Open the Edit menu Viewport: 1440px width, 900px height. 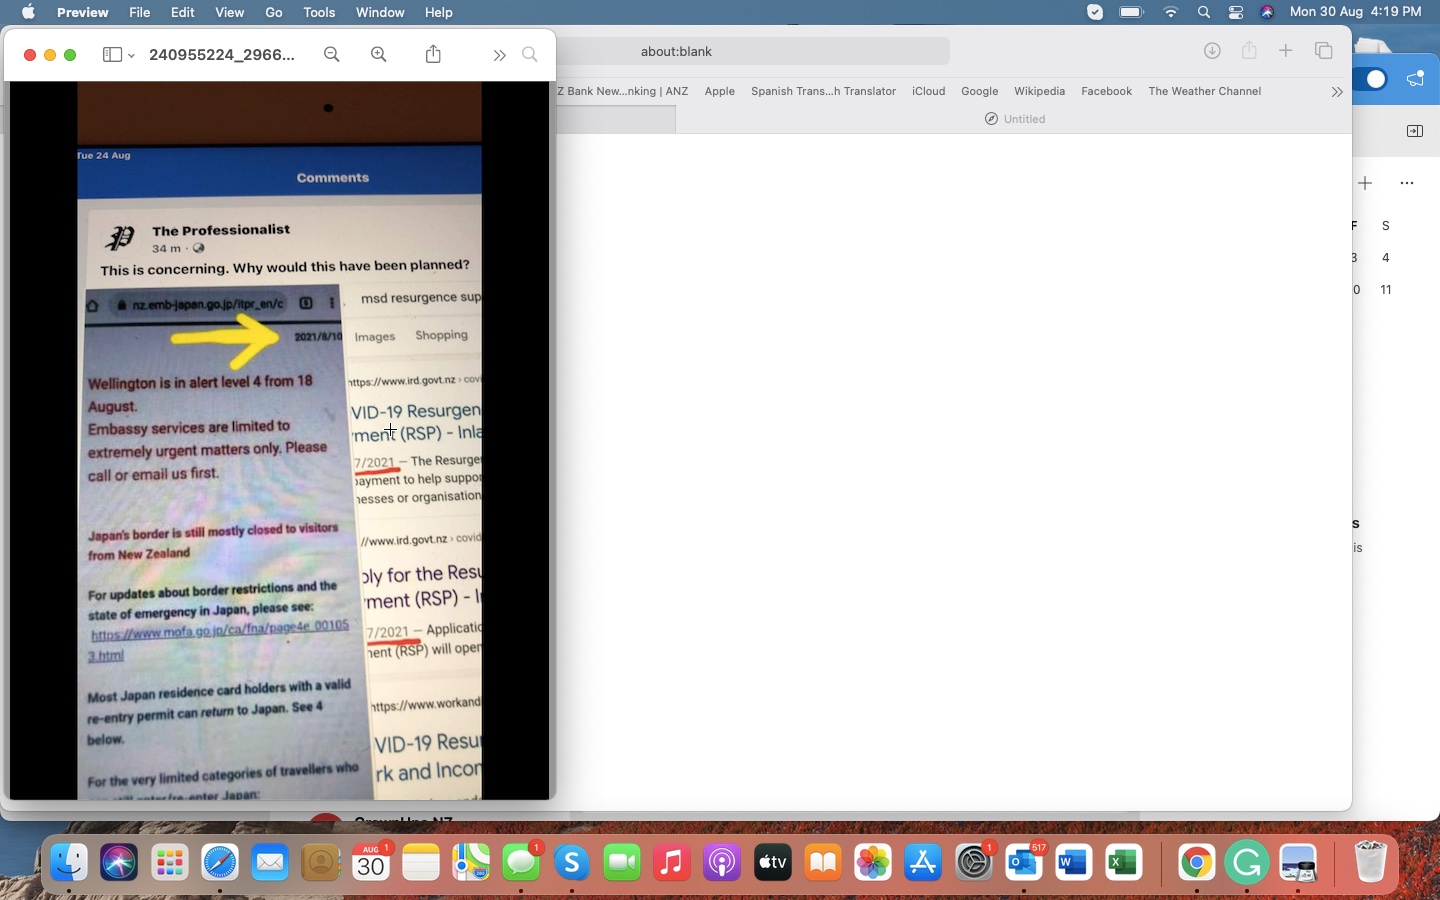183,12
